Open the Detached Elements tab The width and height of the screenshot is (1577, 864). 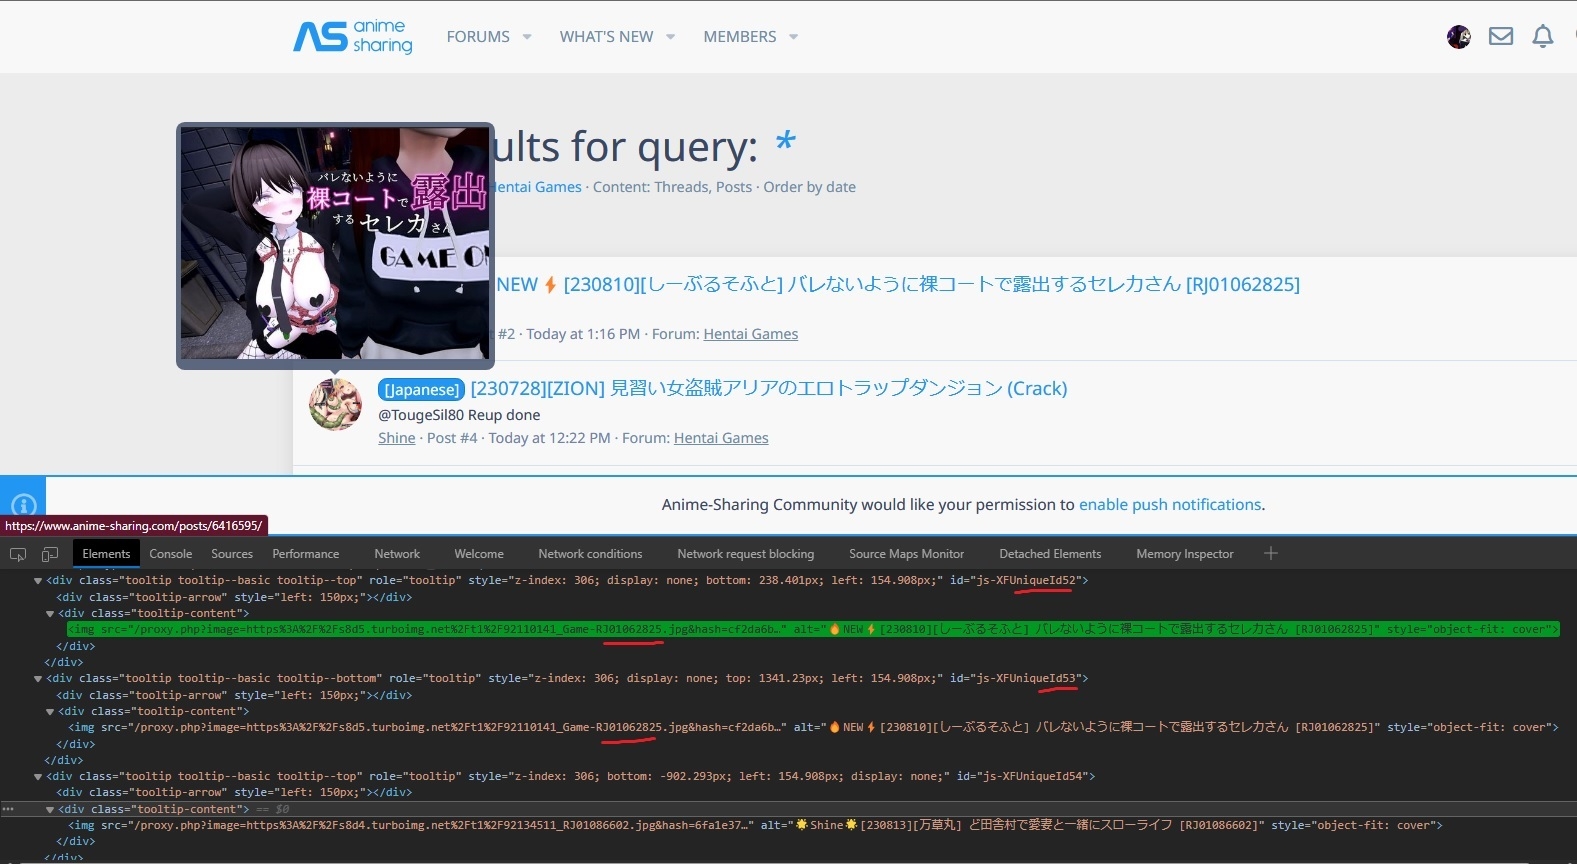(x=1050, y=554)
